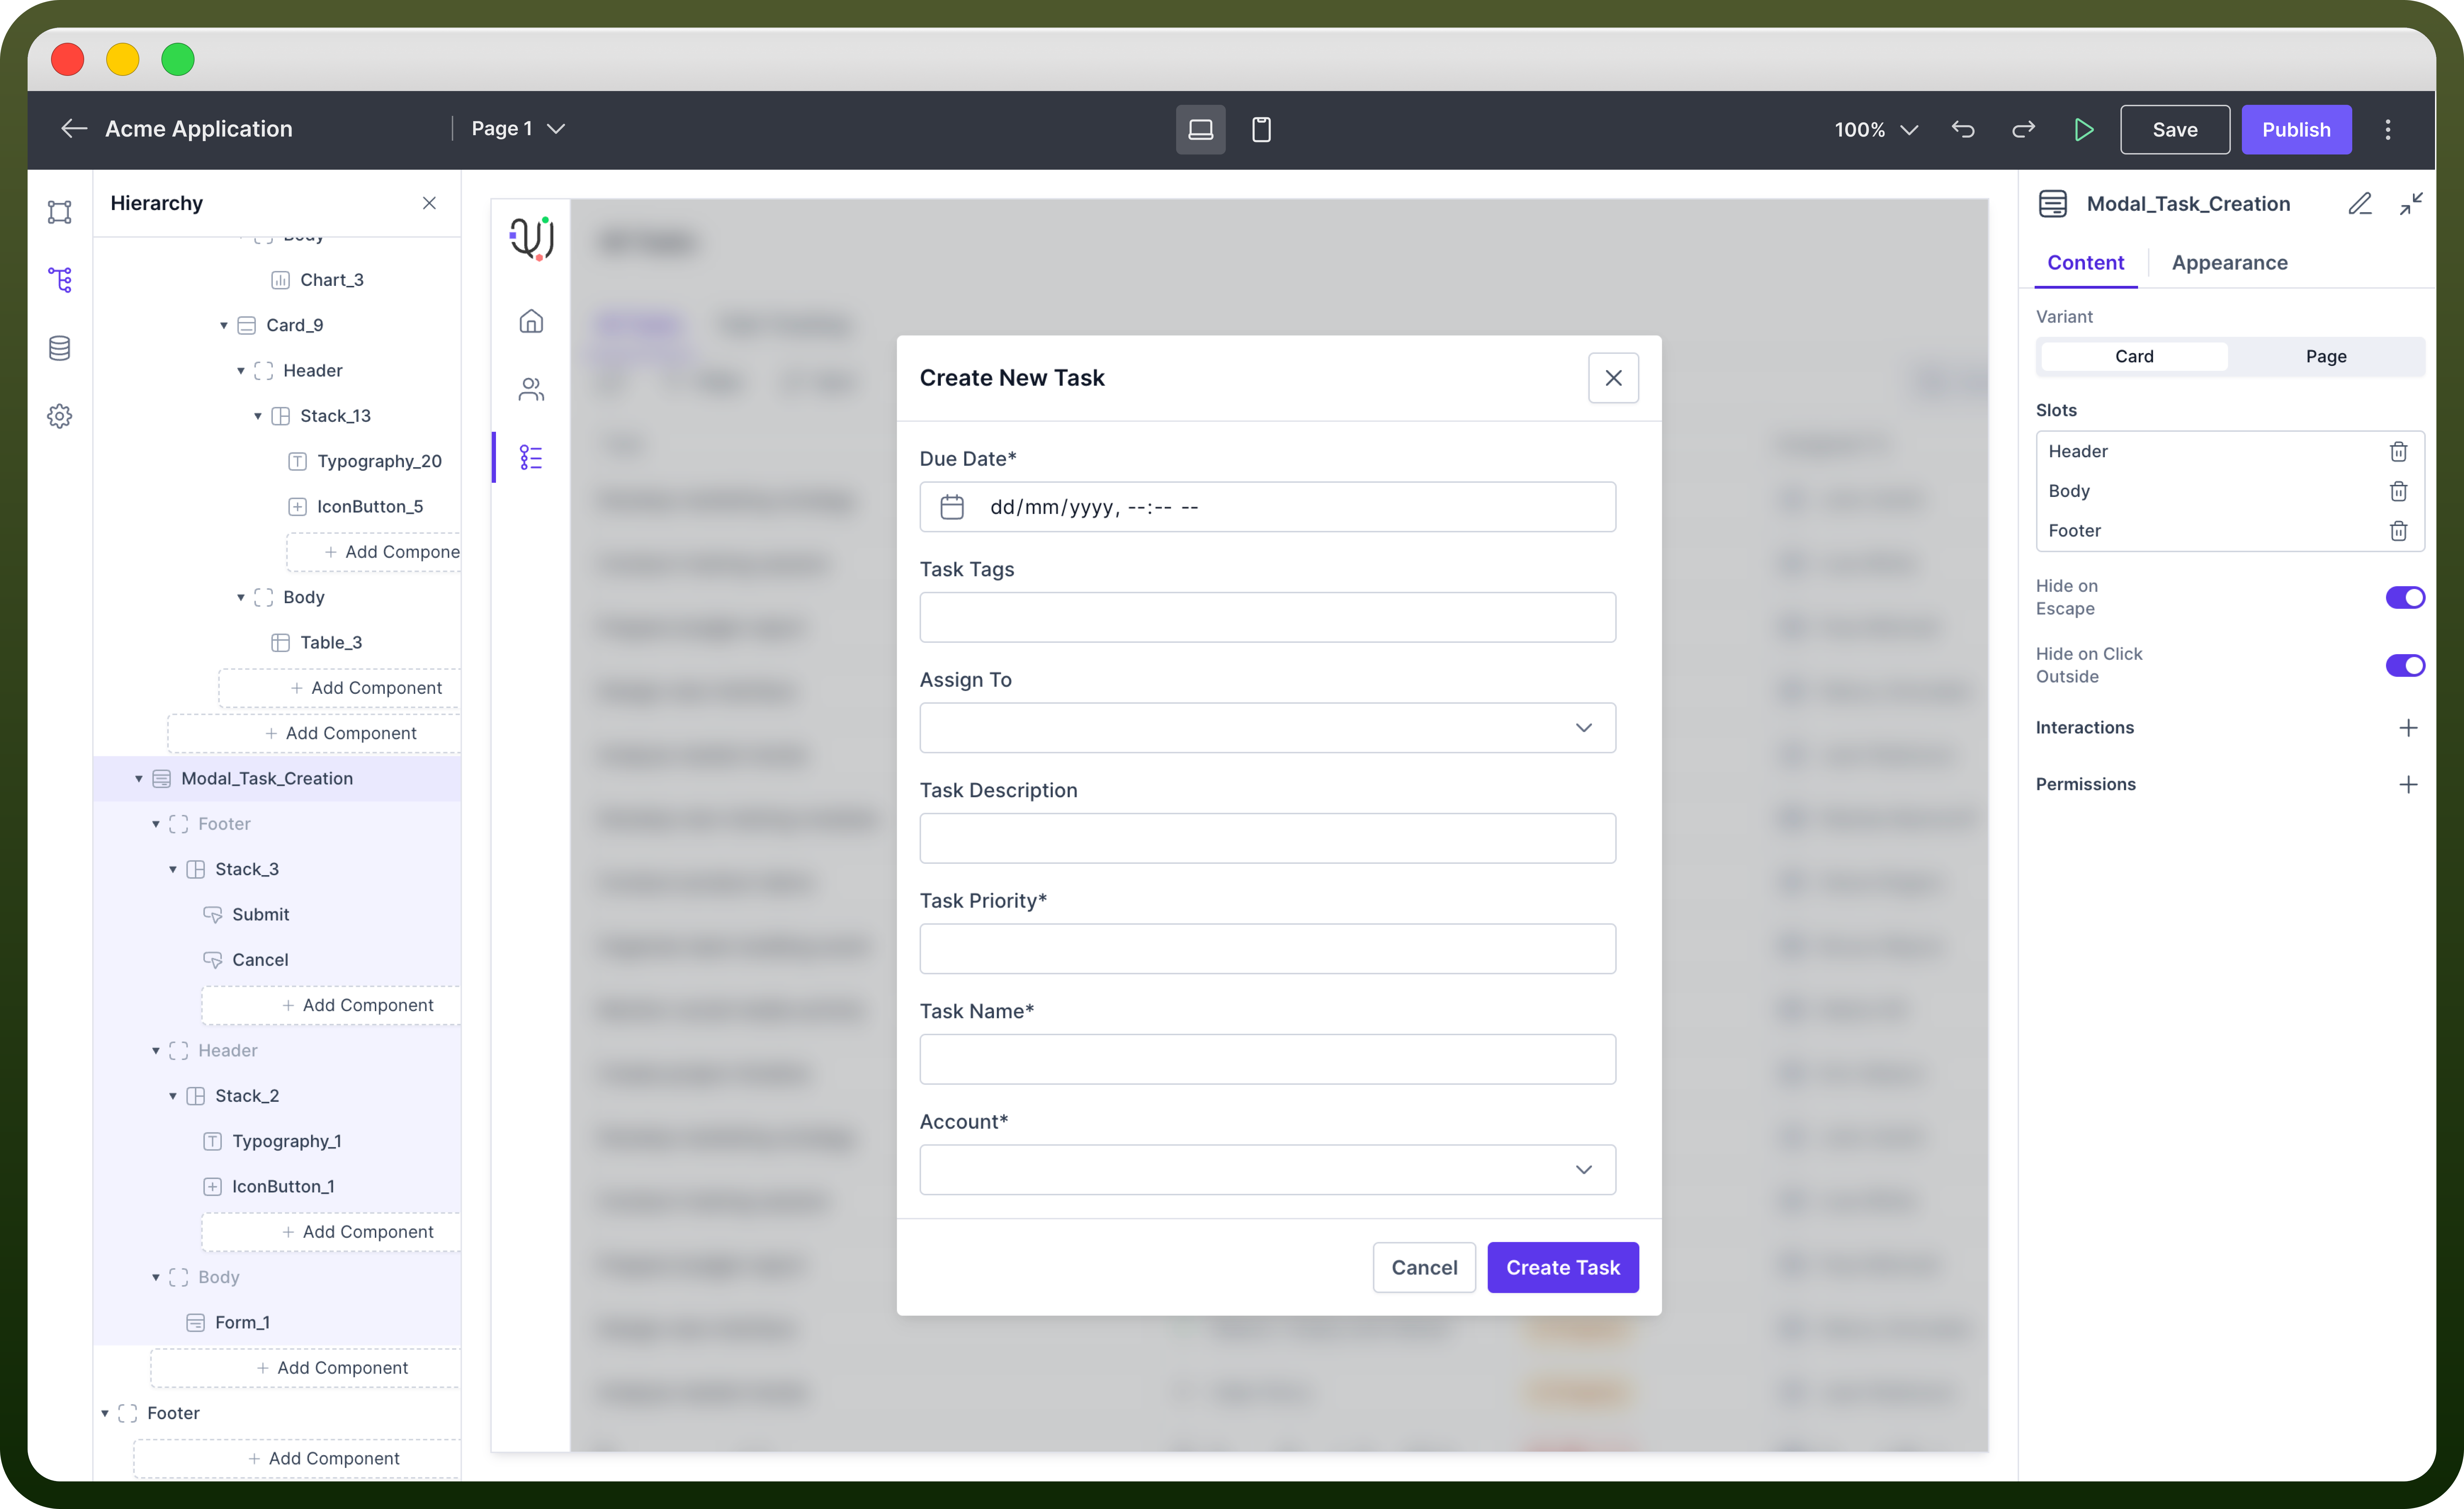2464x1509 pixels.
Task: Collapse the Stack_13 tree node
Action: coord(258,416)
